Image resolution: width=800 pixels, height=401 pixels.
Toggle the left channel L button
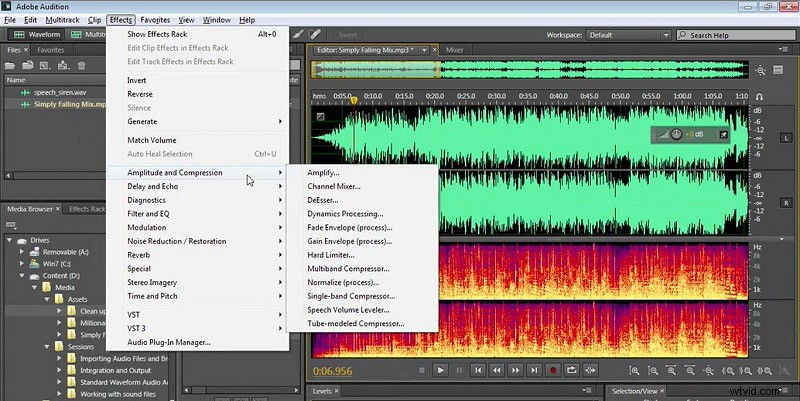pyautogui.click(x=786, y=138)
